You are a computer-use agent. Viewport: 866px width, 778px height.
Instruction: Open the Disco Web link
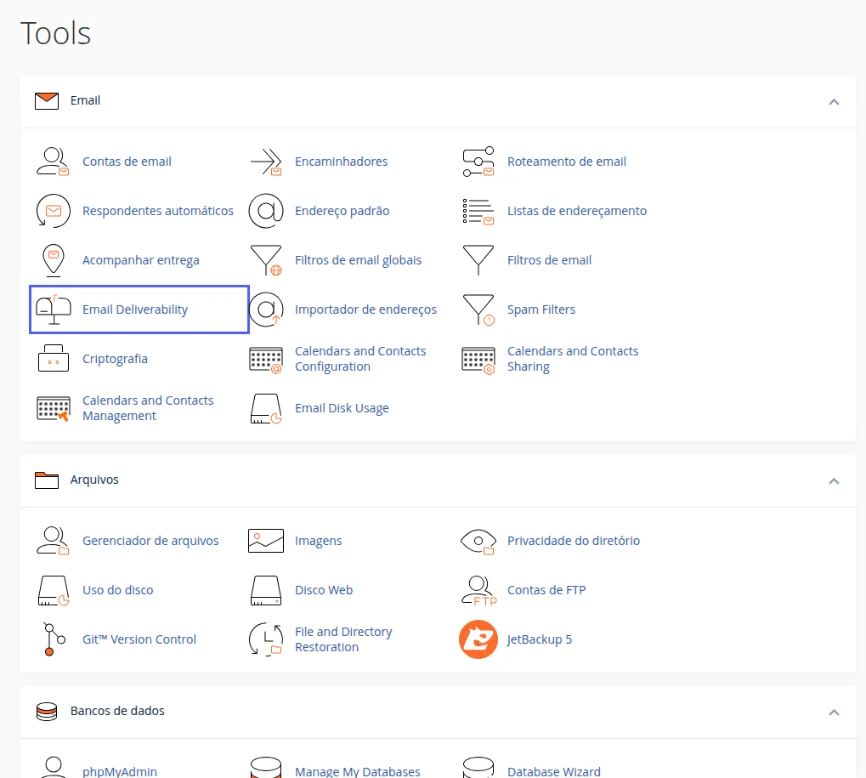coord(324,590)
